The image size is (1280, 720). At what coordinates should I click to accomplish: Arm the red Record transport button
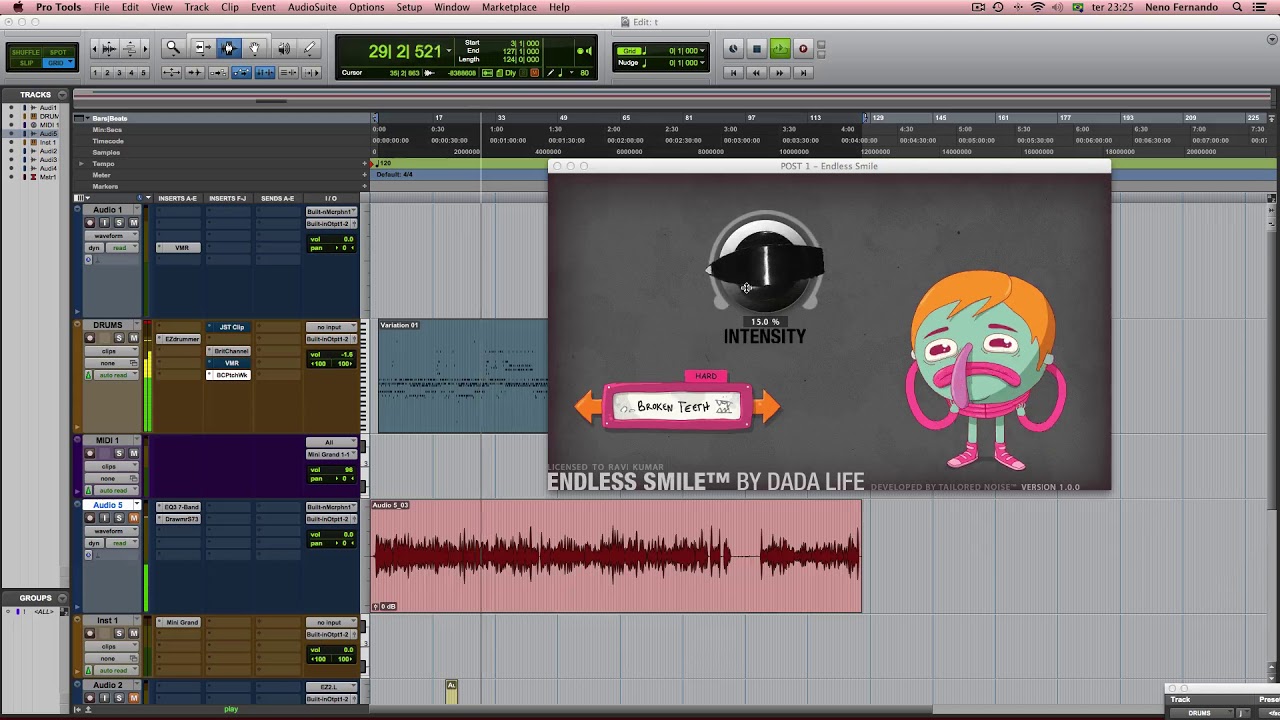click(x=802, y=49)
